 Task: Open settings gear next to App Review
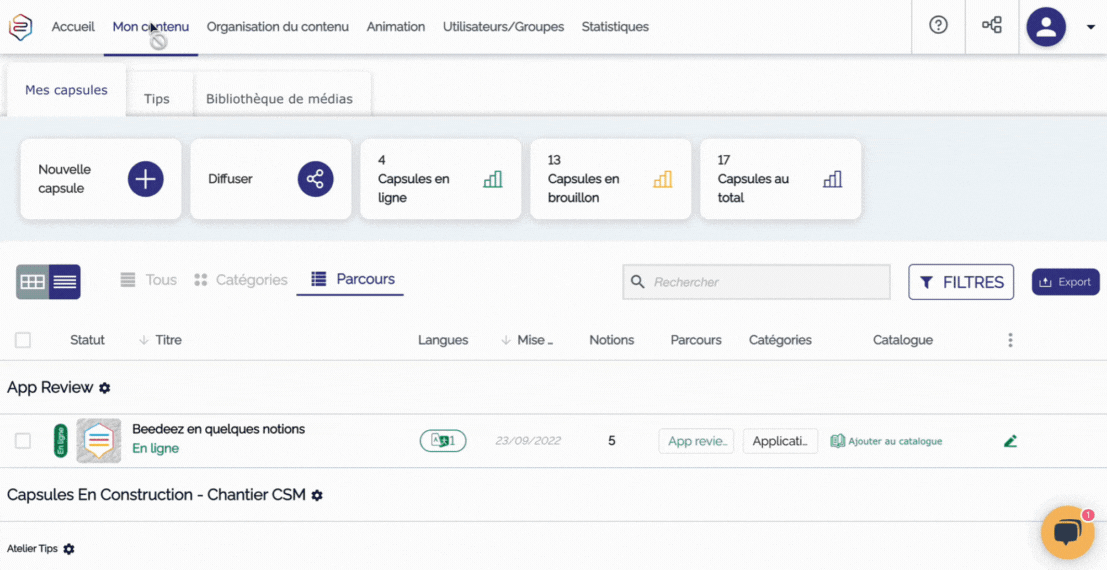(x=105, y=388)
